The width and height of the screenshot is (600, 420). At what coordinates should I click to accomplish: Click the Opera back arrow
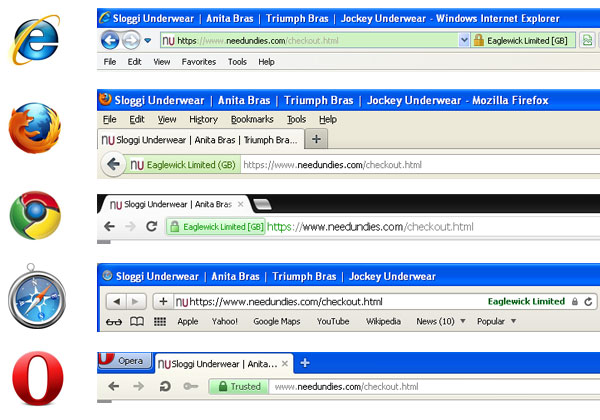point(114,386)
